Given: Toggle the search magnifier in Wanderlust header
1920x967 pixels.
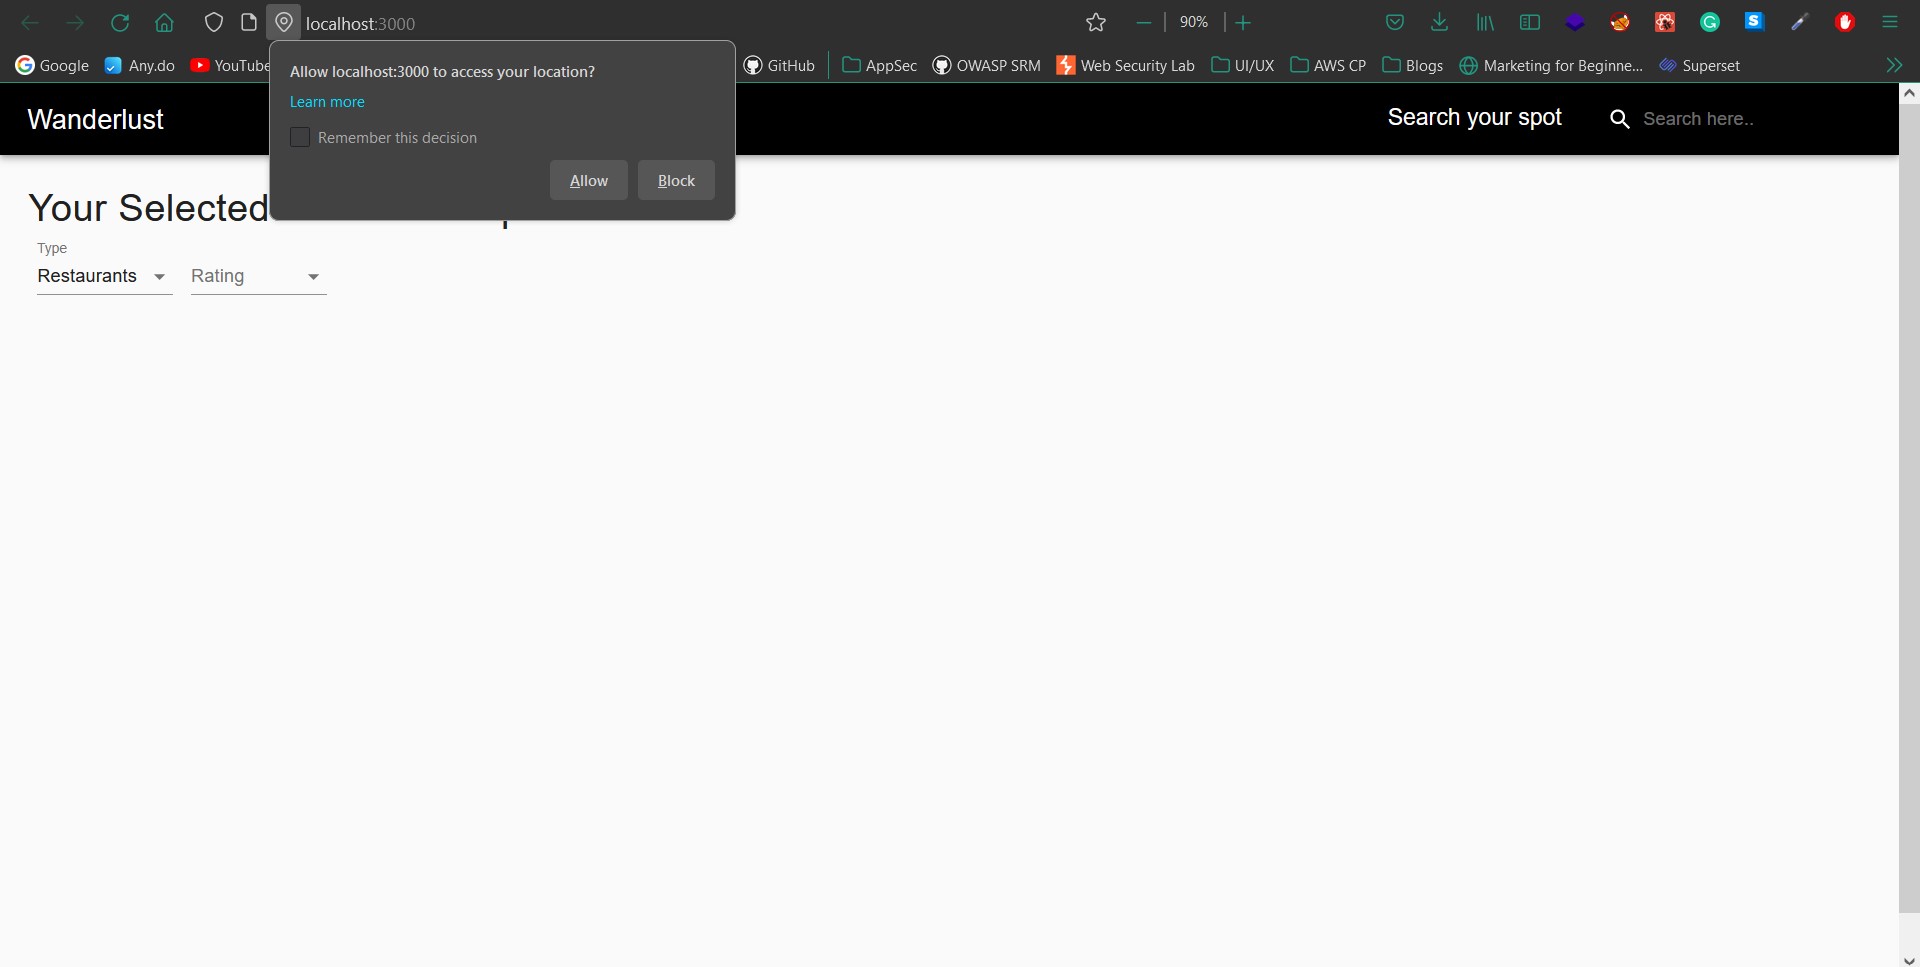Looking at the screenshot, I should (x=1619, y=119).
